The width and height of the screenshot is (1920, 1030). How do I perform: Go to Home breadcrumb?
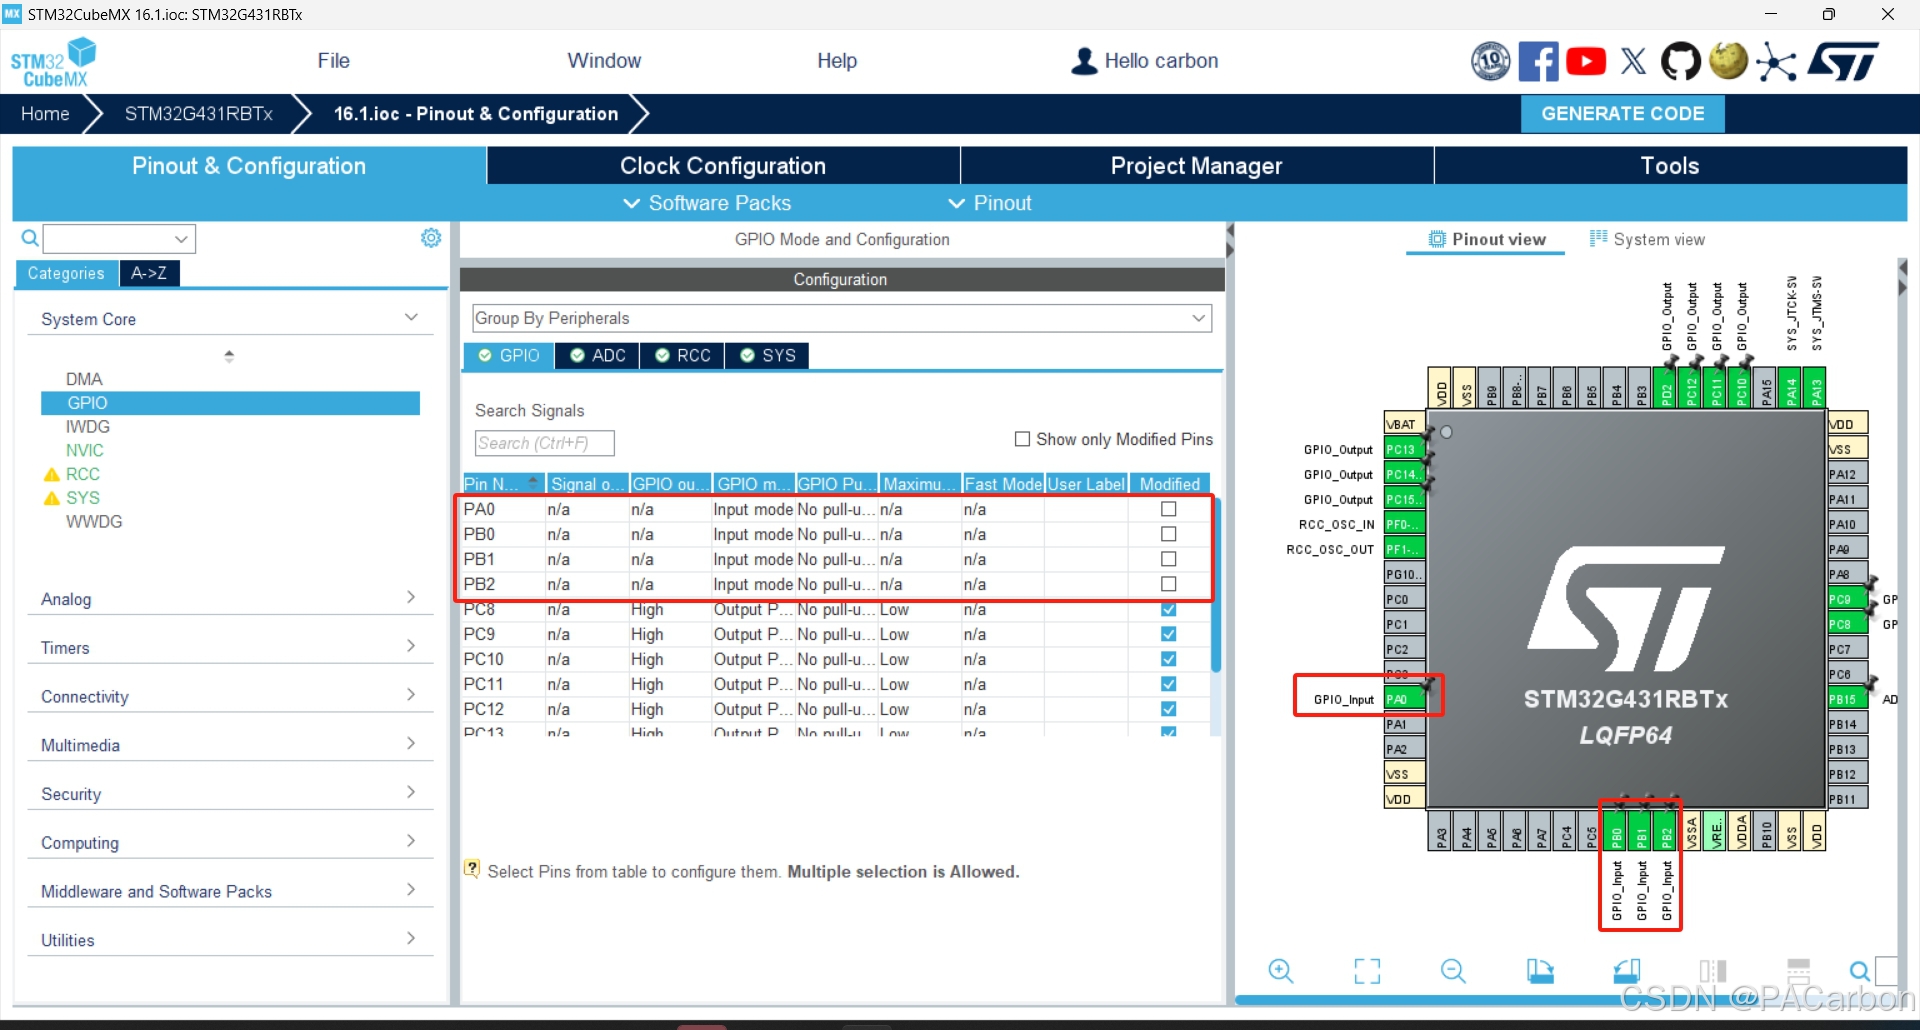tap(45, 114)
